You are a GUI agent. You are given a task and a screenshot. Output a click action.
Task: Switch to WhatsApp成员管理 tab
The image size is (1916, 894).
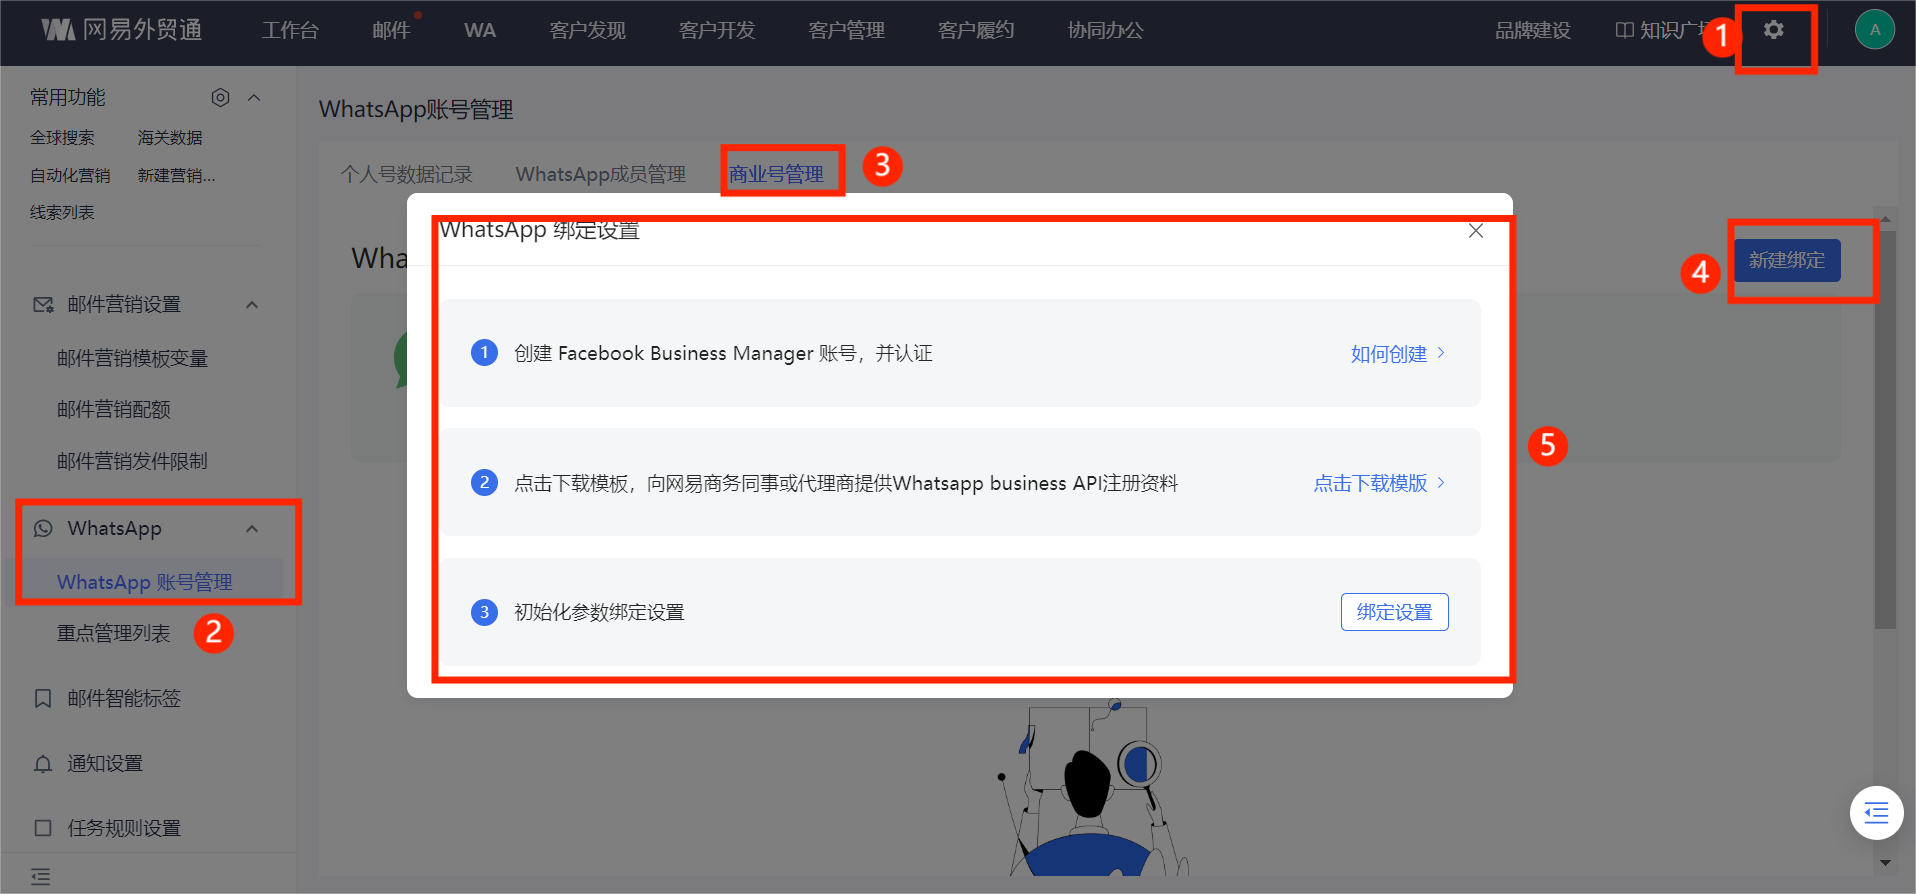(600, 174)
